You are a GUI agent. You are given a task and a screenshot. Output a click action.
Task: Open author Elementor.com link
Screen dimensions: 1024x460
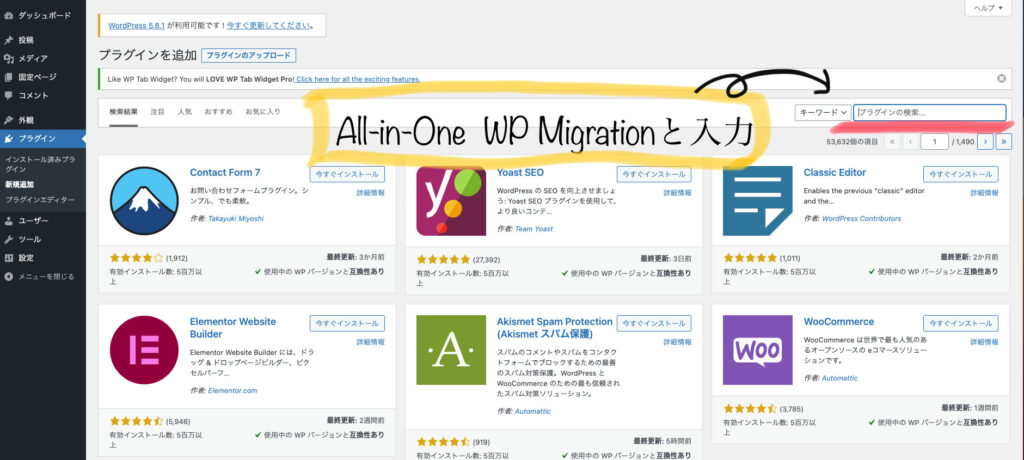click(x=232, y=390)
